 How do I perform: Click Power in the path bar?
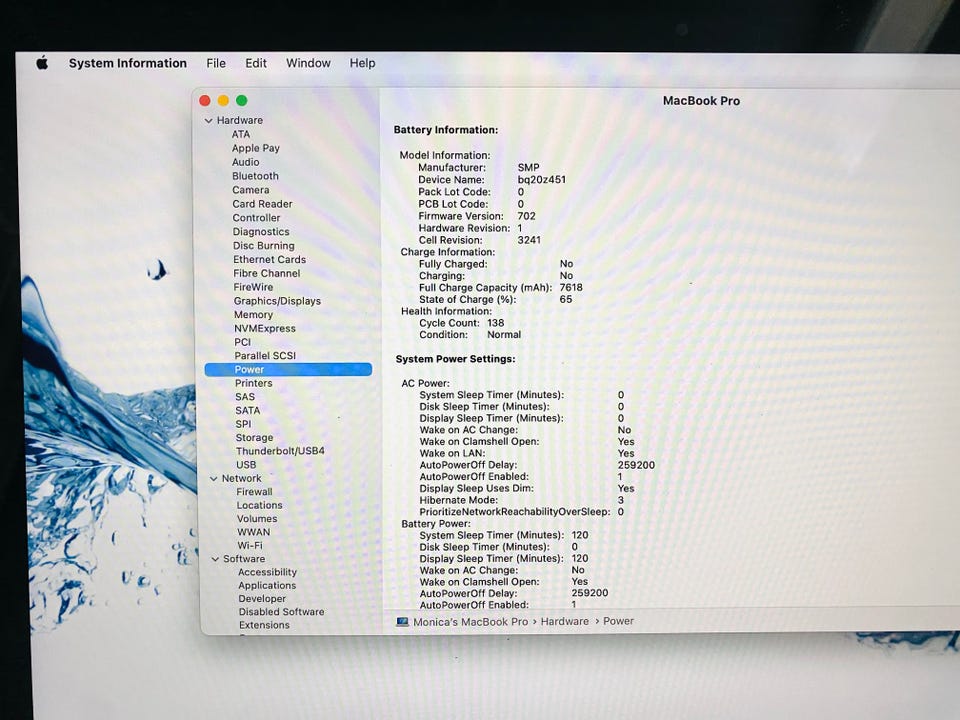(618, 621)
